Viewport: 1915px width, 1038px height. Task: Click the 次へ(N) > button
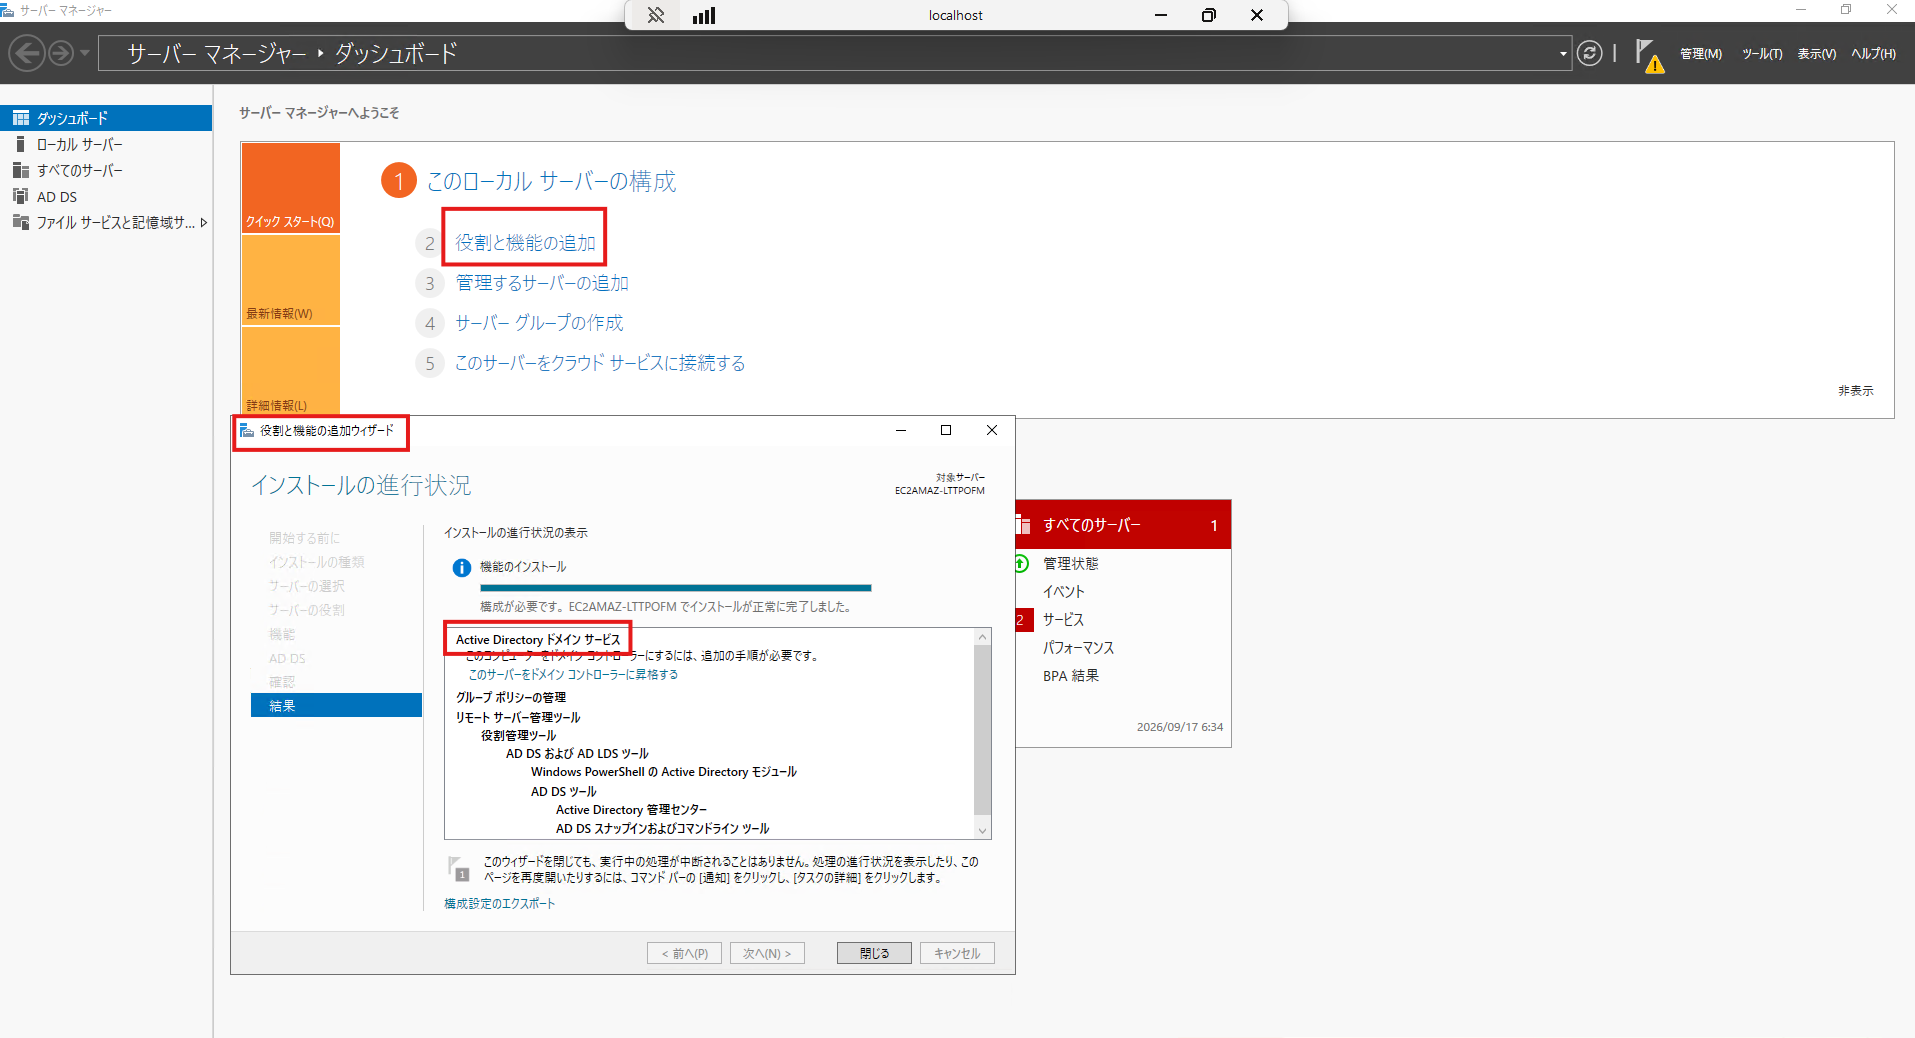[x=767, y=953]
